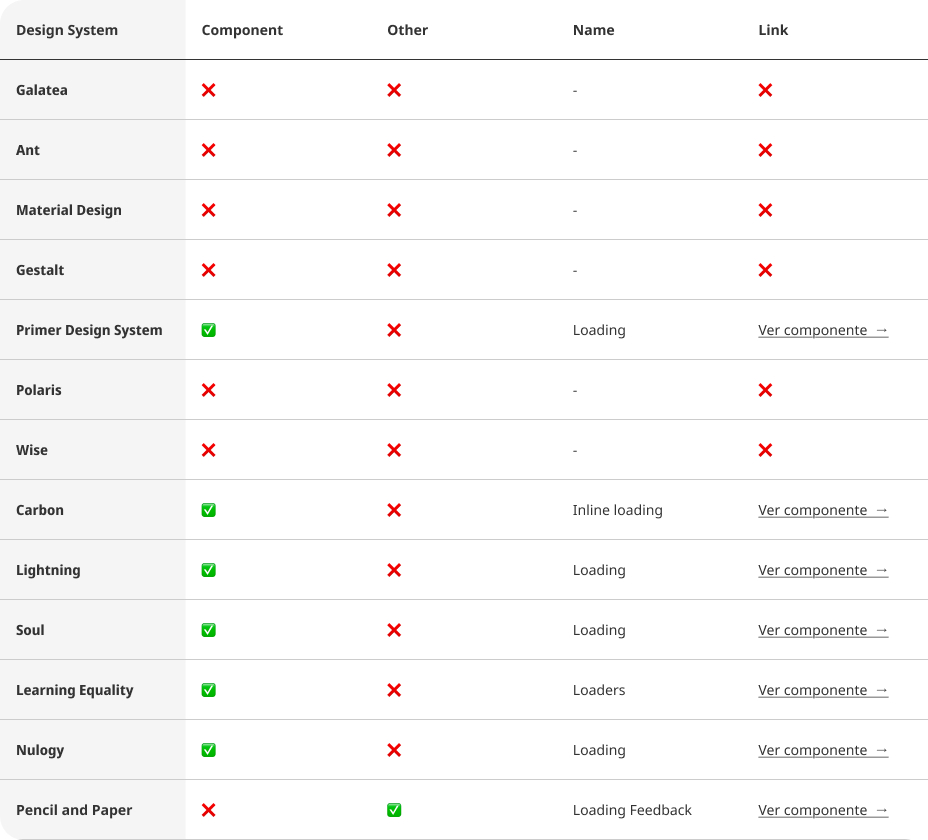
Task: Follow Soul's Ver componente link
Action: coord(823,630)
